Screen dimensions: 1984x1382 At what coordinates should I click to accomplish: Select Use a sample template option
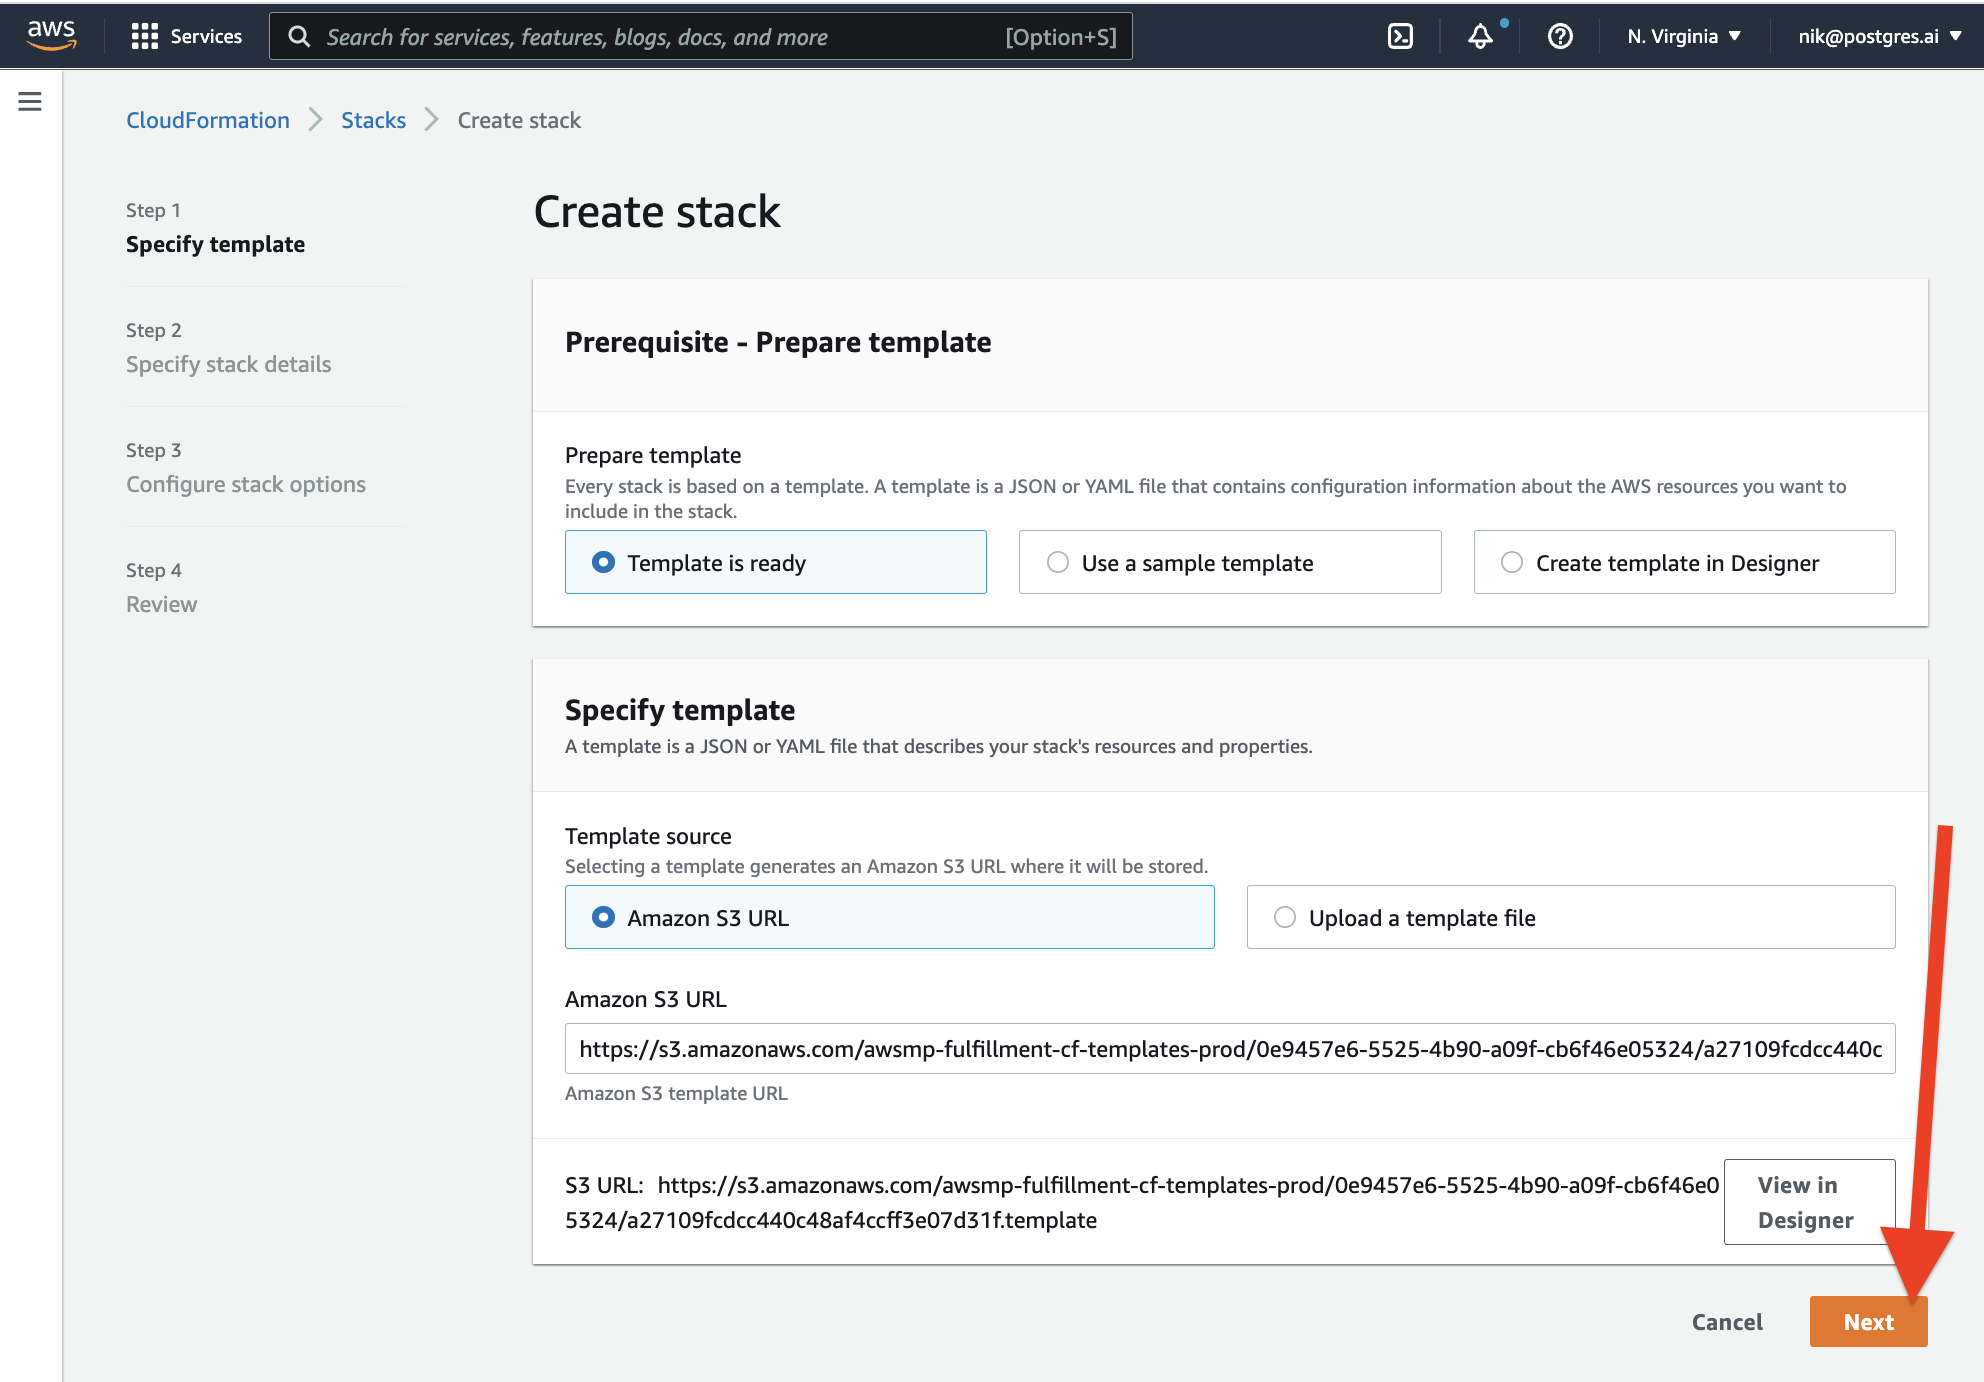(1230, 562)
